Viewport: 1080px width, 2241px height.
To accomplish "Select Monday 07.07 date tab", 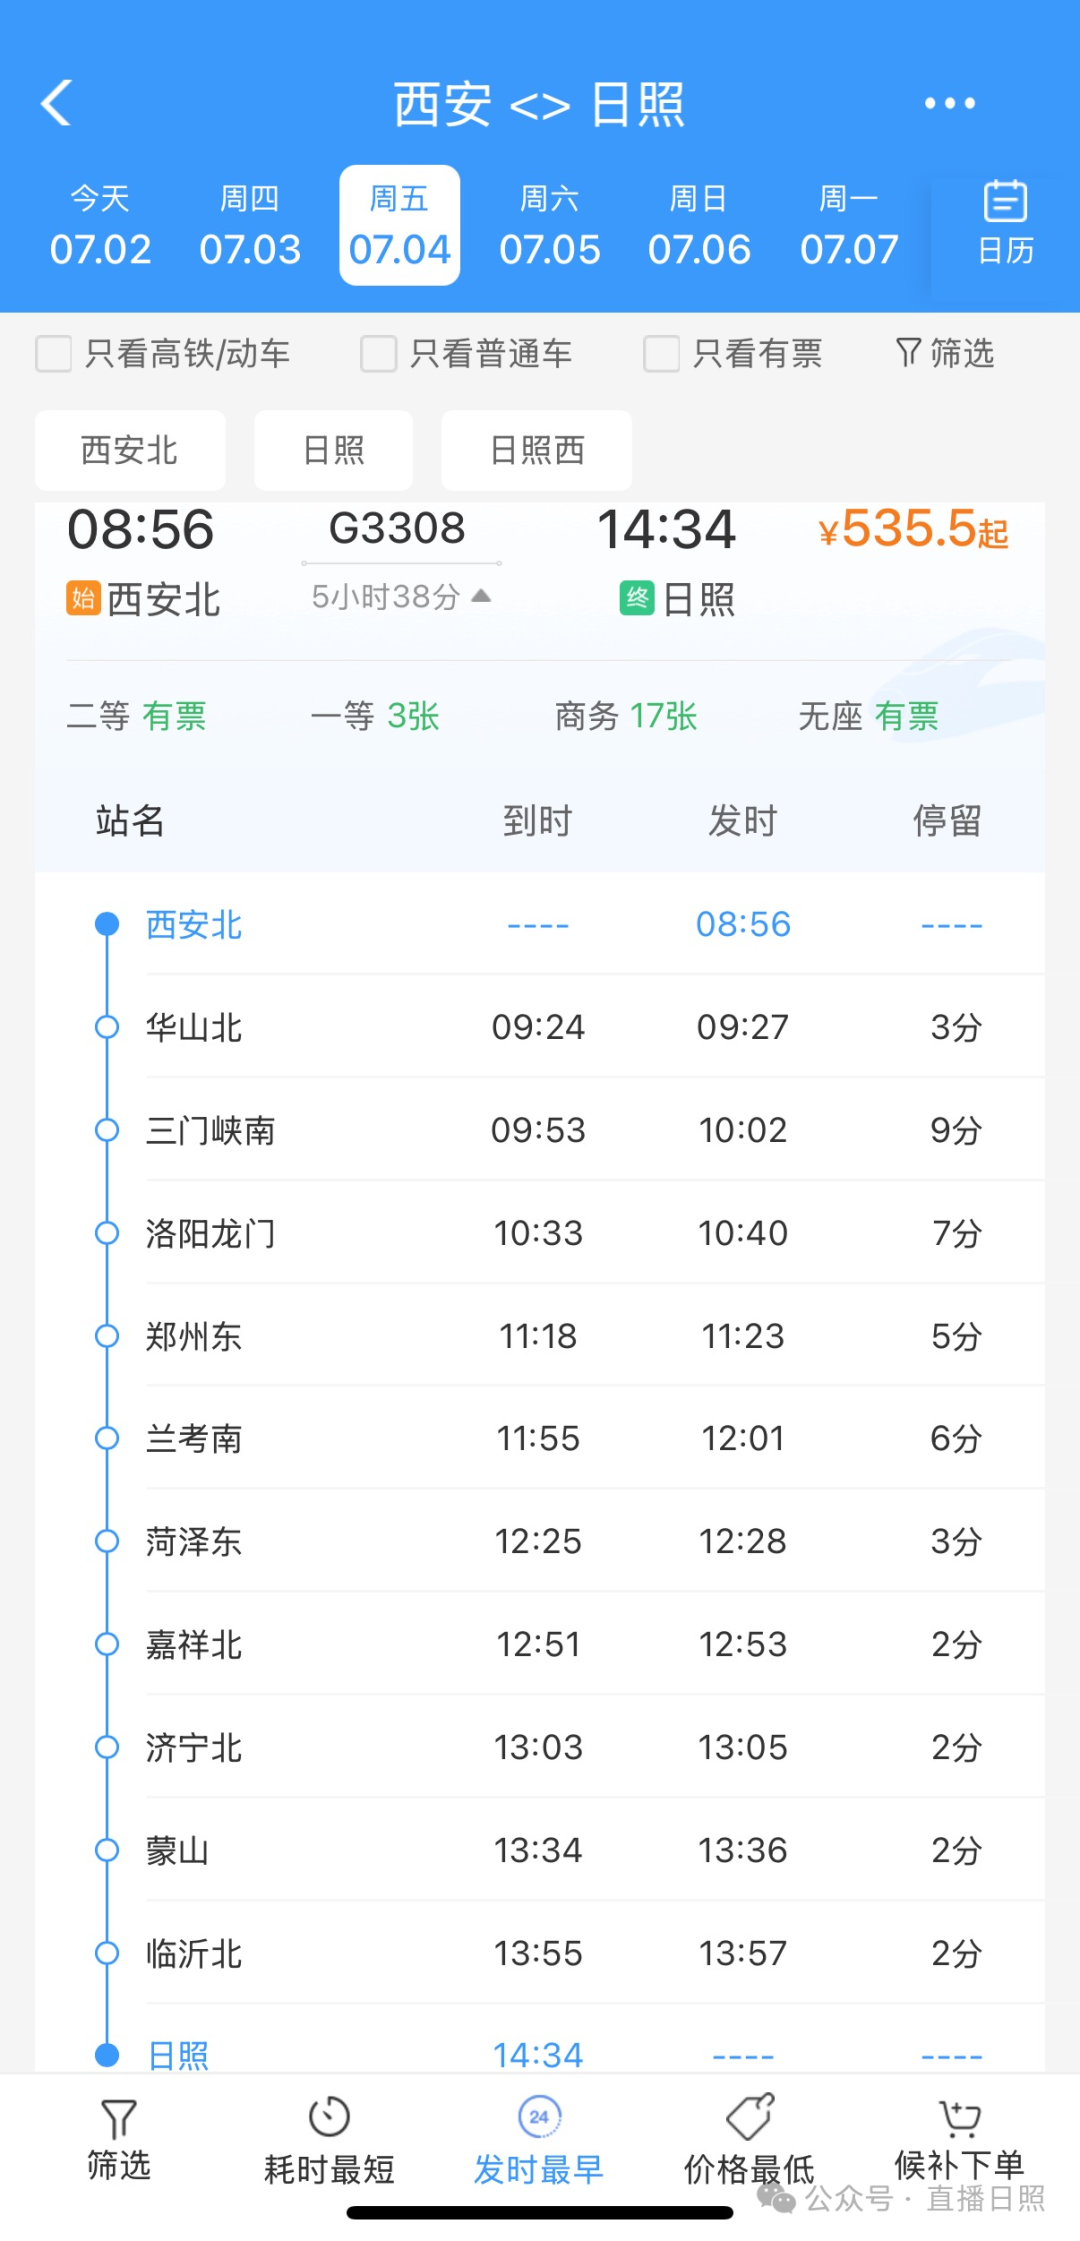I will coord(849,225).
